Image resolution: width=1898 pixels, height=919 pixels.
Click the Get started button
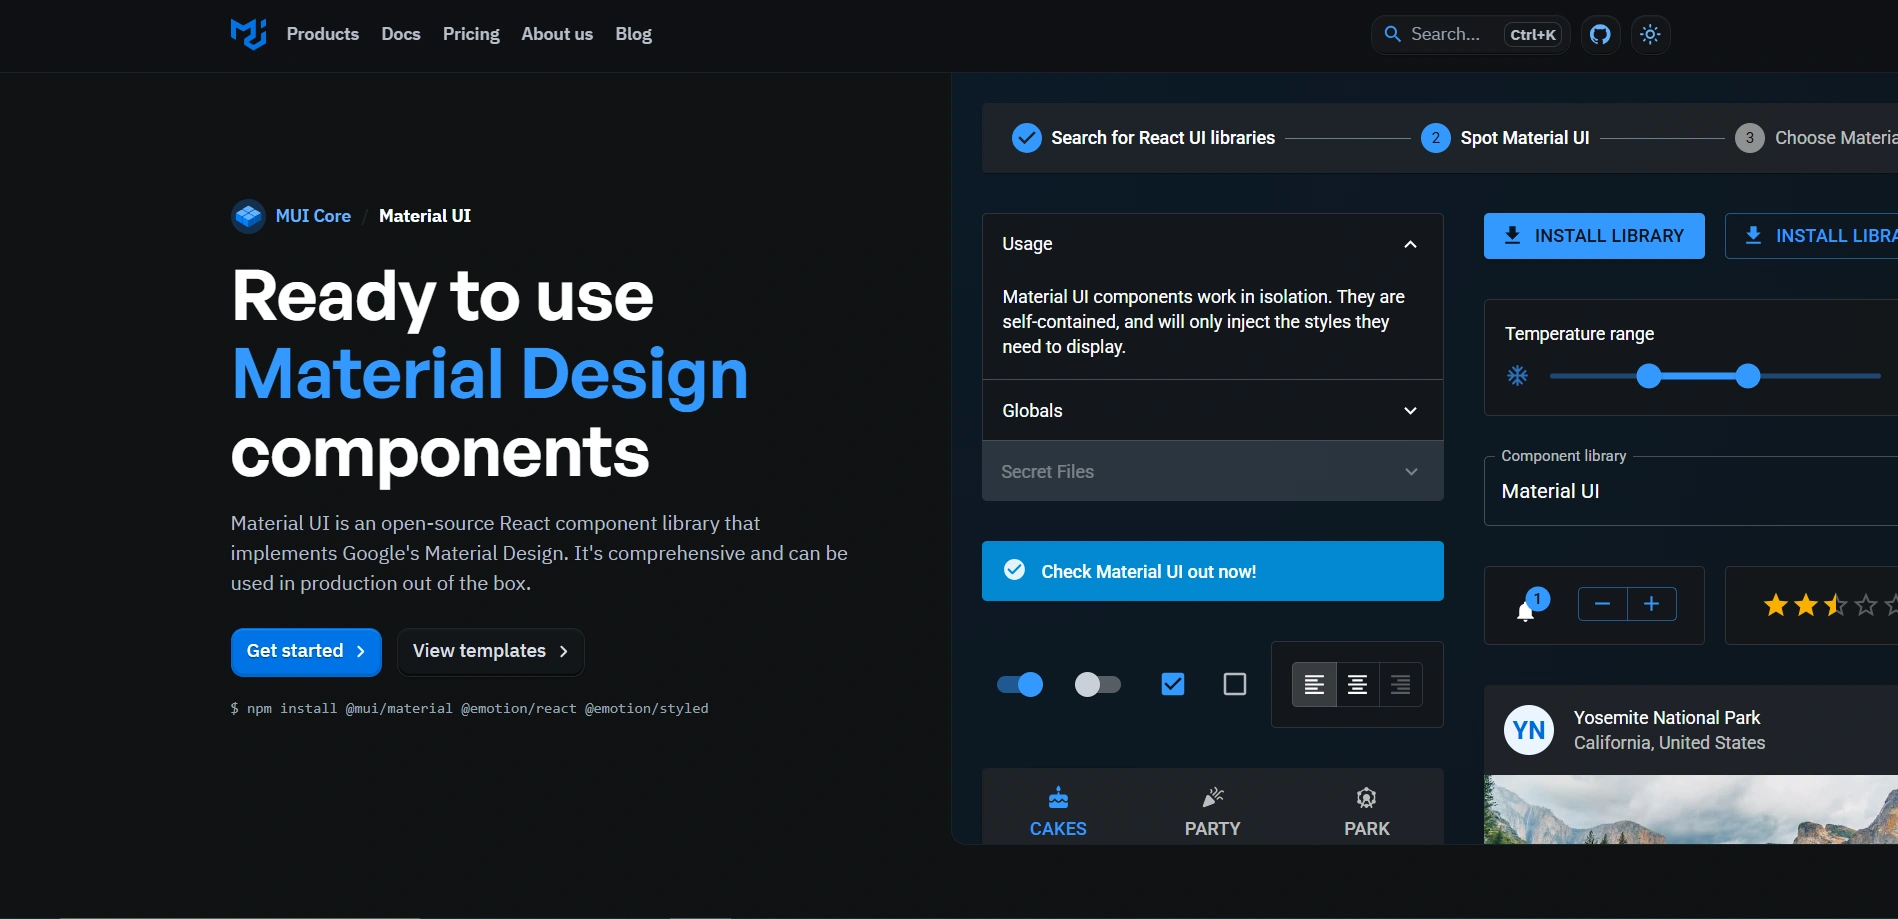306,652
